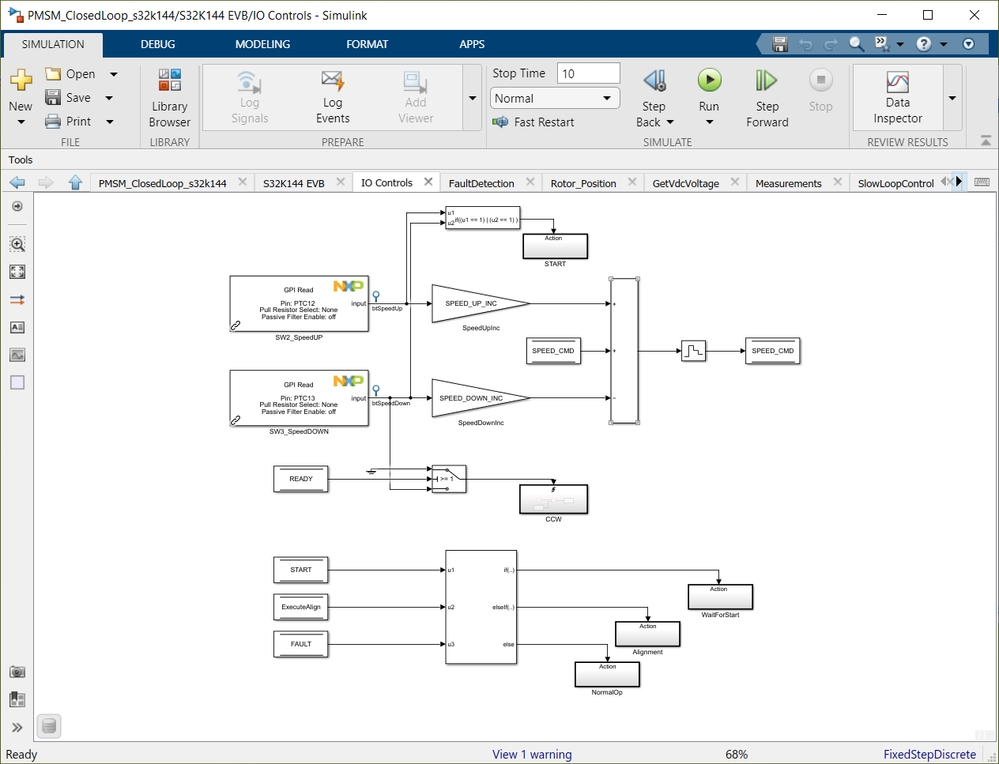Open the Step Back dropdown arrow
This screenshot has width=999, height=764.
[x=670, y=122]
